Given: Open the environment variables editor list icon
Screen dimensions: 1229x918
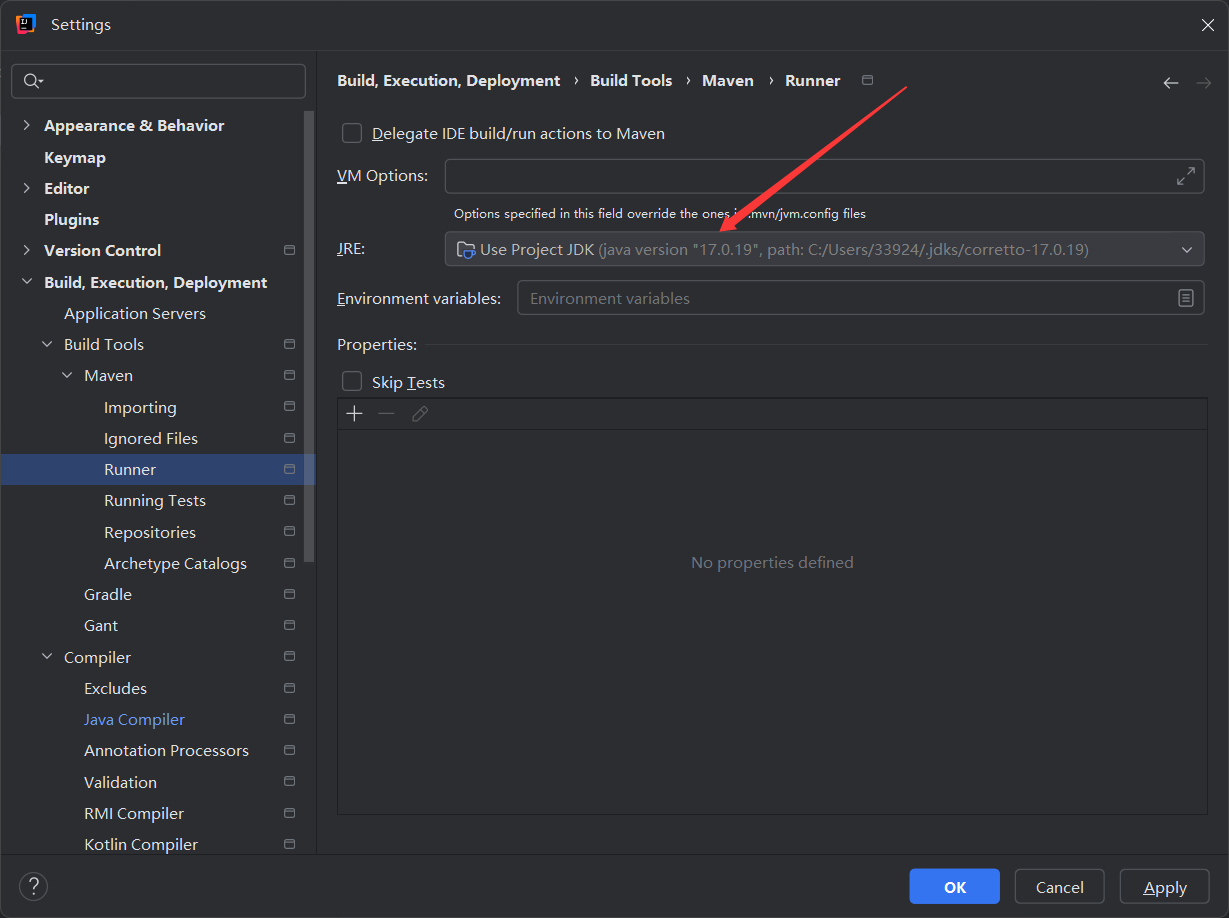Looking at the screenshot, I should 1185,298.
